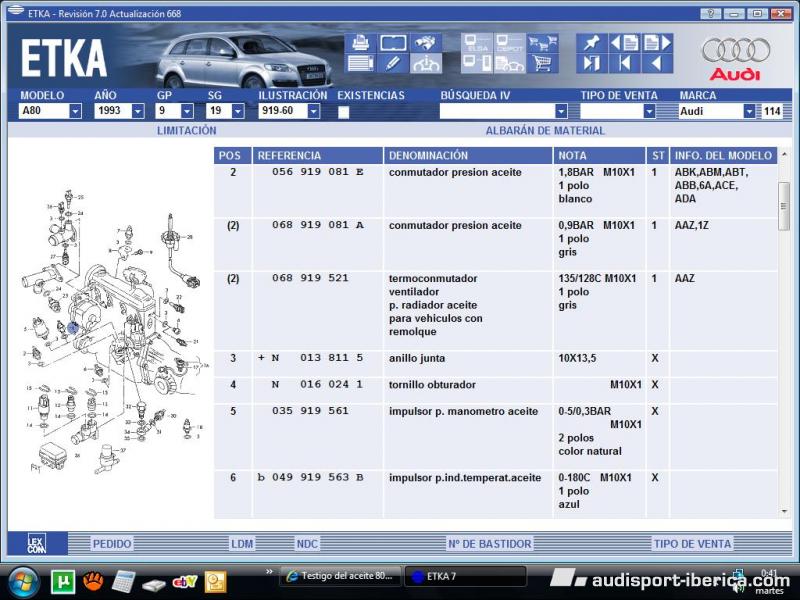
Task: Click the parts list scrollbar thumb
Action: 784,206
